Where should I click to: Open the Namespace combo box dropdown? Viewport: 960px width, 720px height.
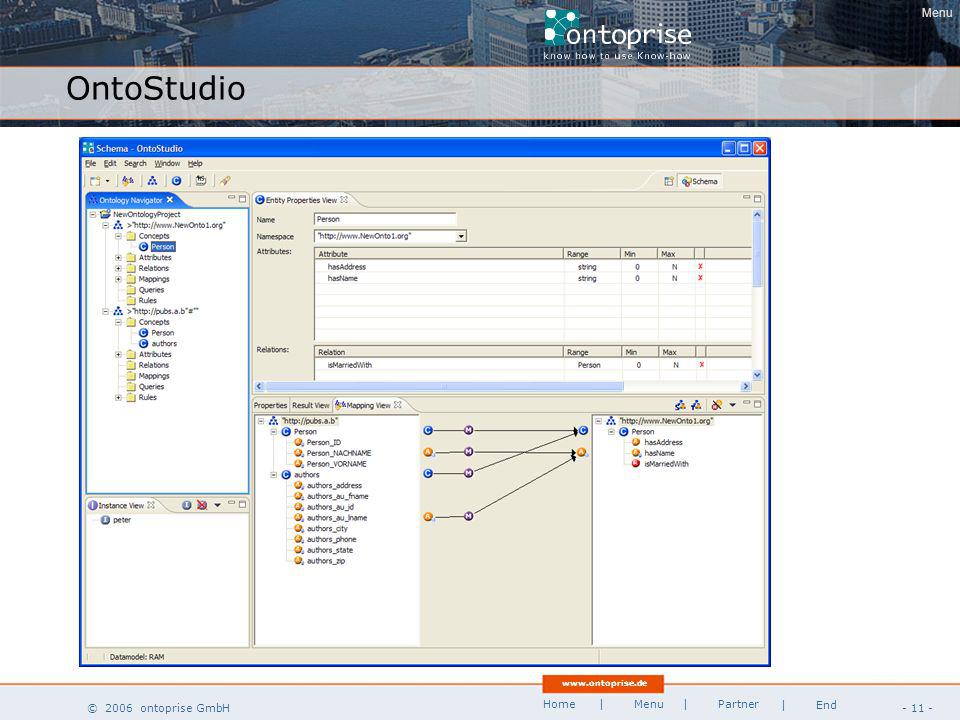click(461, 236)
